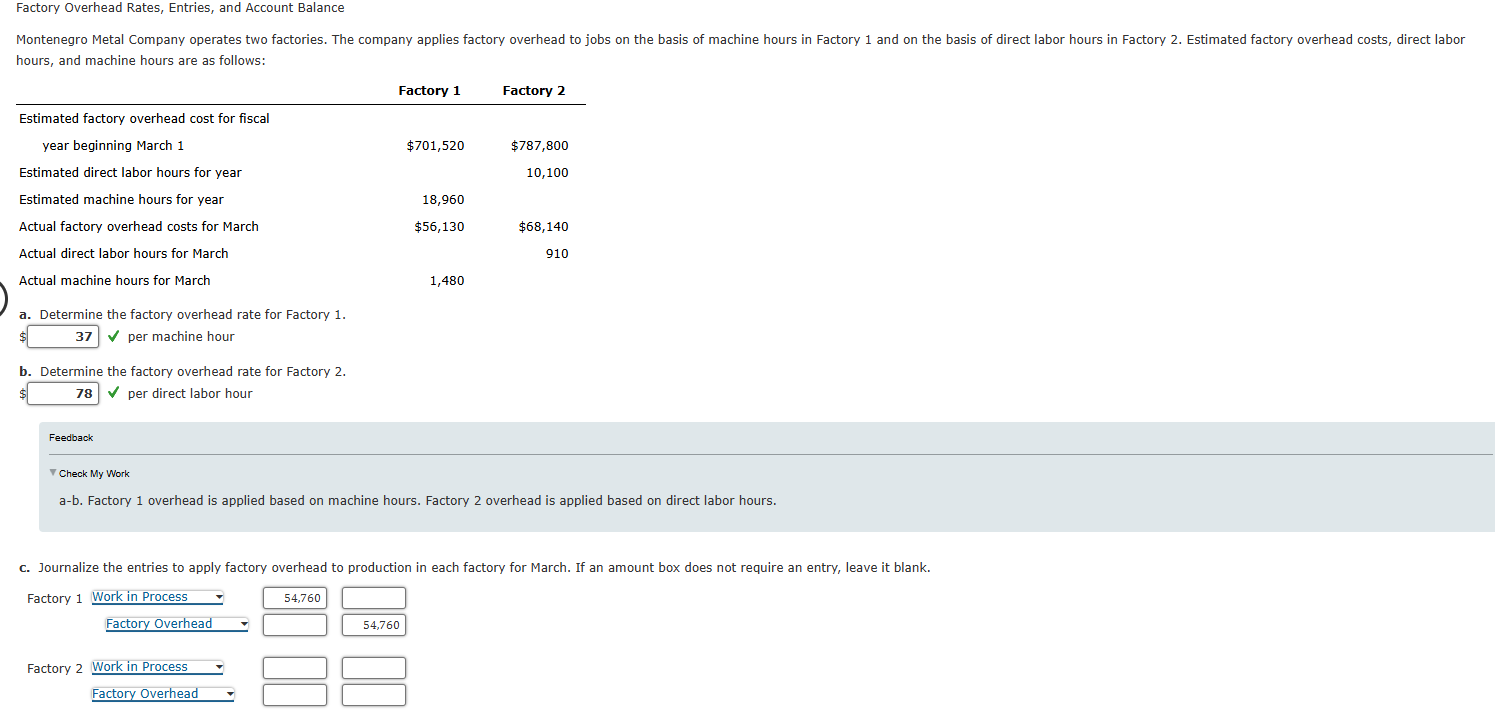Click the Factory 2 overhead rate input showing 78
Viewport: 1495px width, 718px height.
pos(62,393)
